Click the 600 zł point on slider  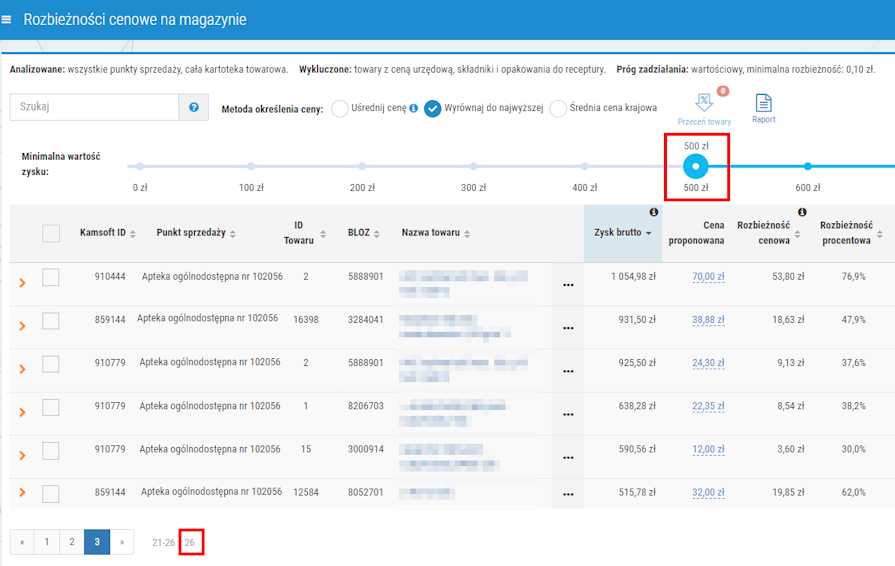coord(808,166)
